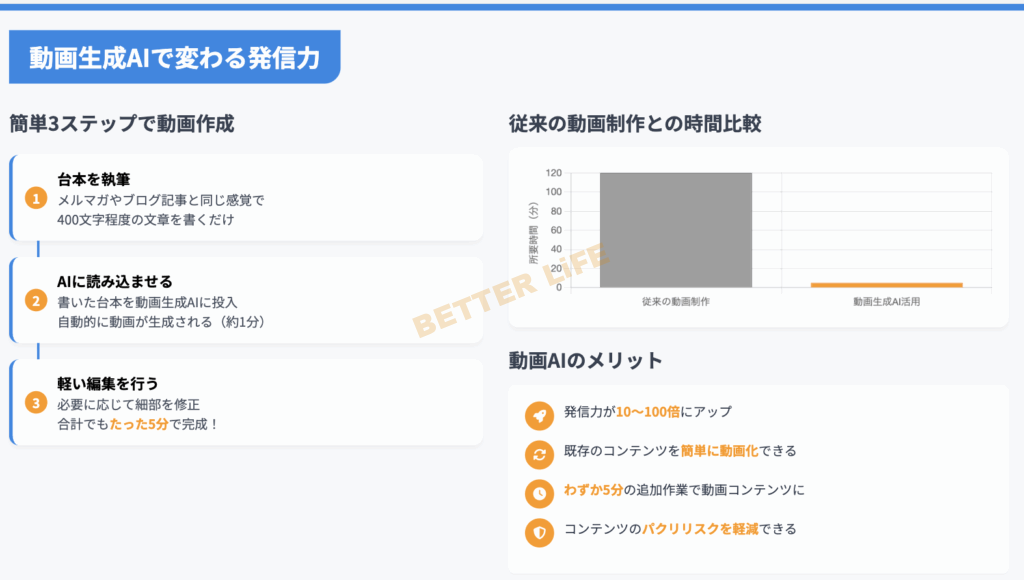Click the highlighted 10〜100倍 text
This screenshot has width=1024, height=580.
pos(645,412)
